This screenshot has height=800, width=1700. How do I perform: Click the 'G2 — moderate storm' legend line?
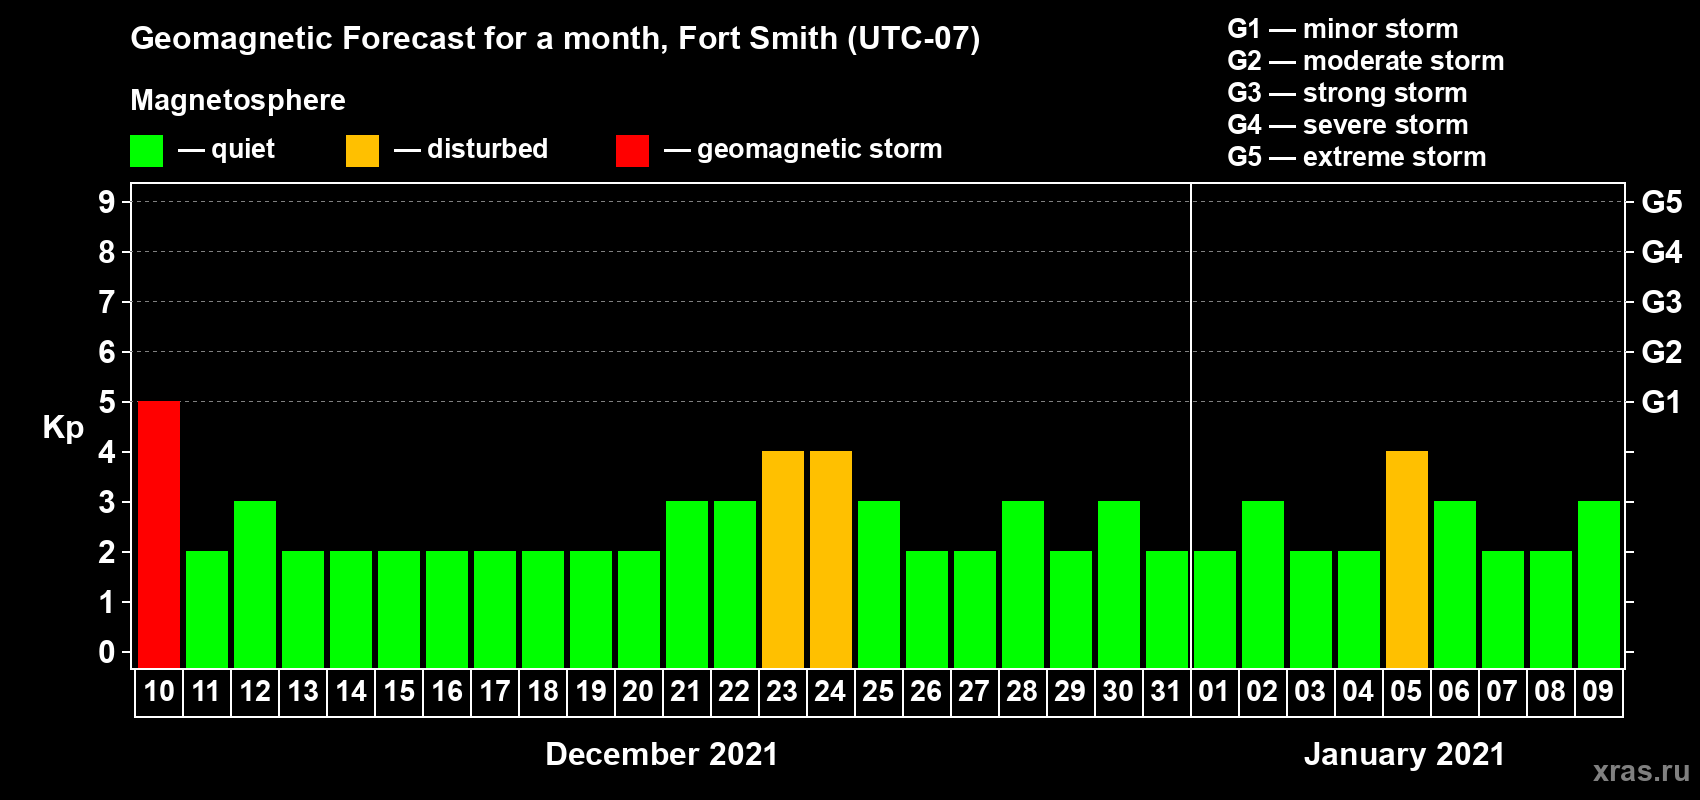1366,61
